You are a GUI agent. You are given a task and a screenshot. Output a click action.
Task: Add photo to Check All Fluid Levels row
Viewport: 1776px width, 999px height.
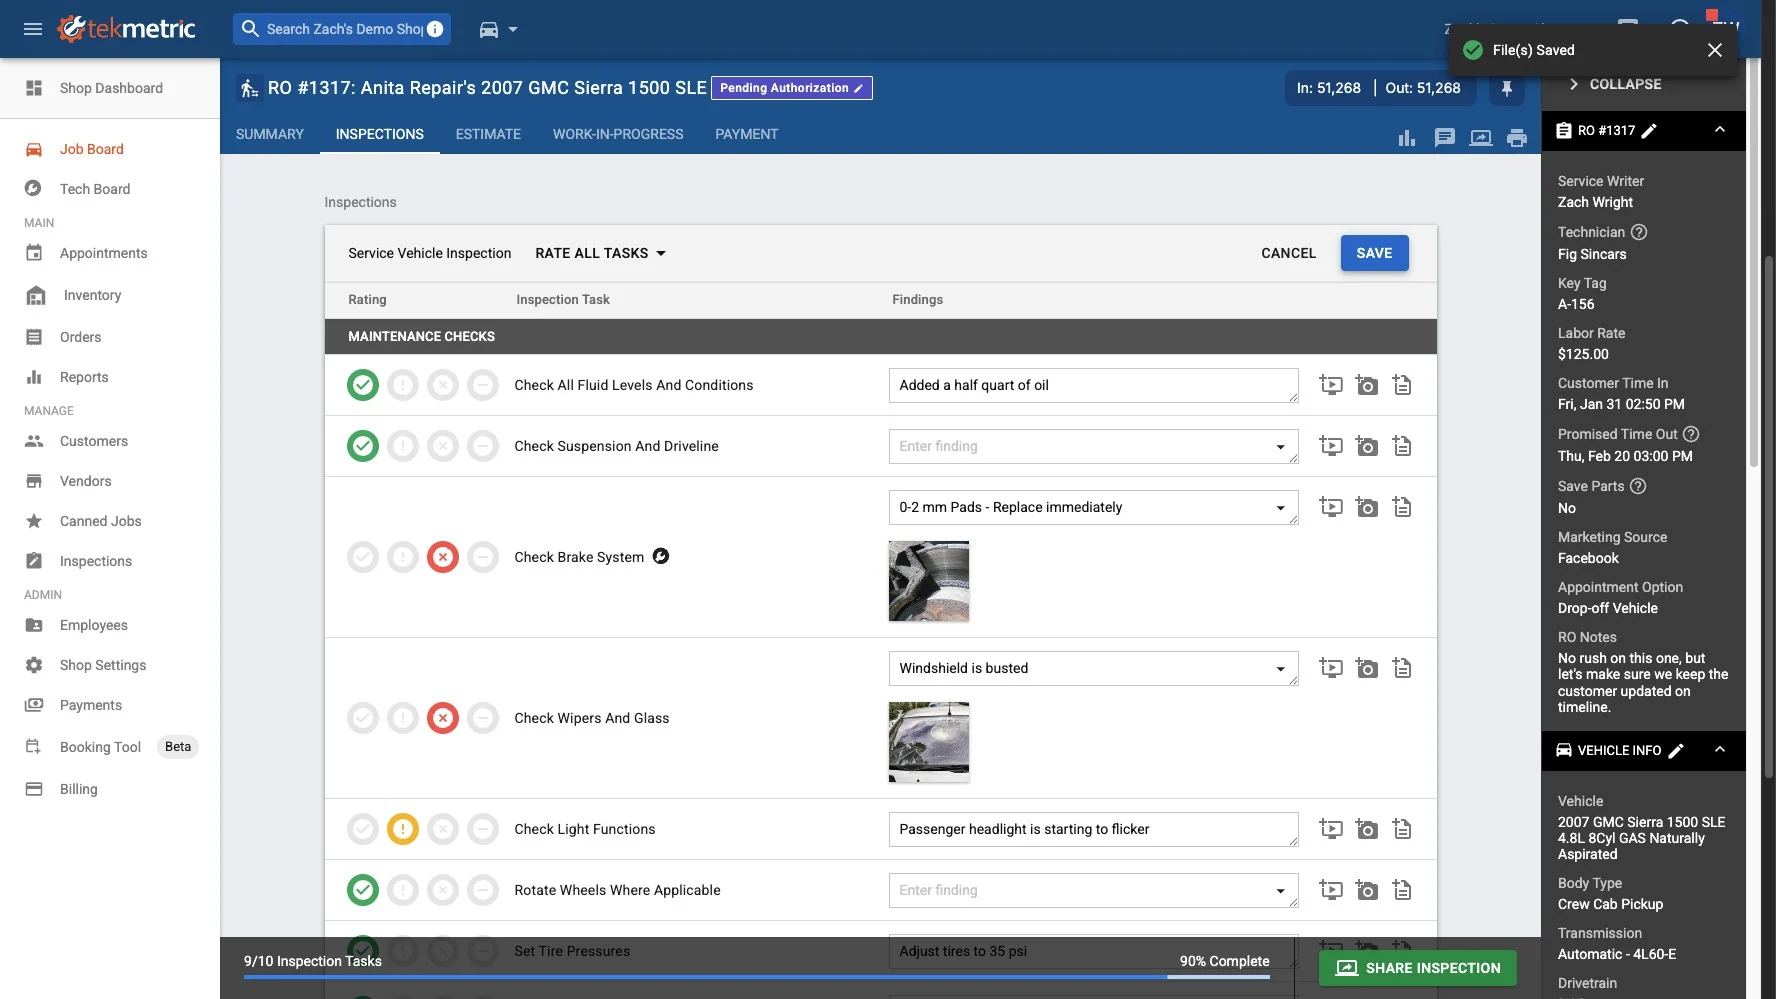point(1366,385)
